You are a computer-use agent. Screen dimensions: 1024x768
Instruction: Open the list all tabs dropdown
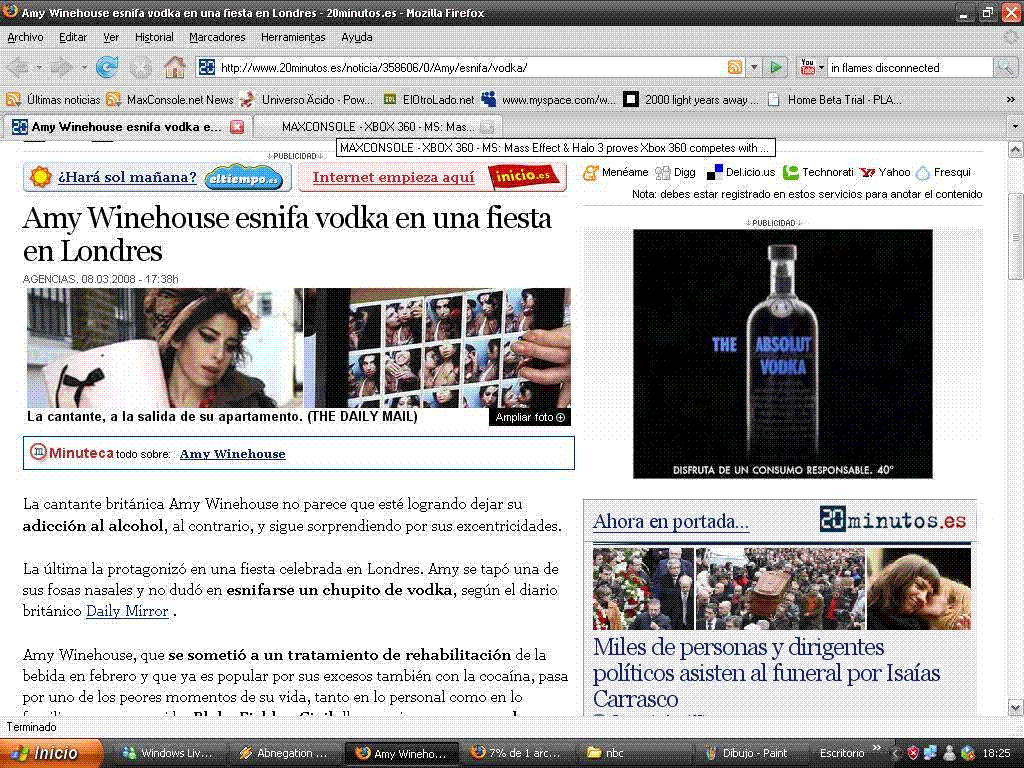pyautogui.click(x=1015, y=127)
